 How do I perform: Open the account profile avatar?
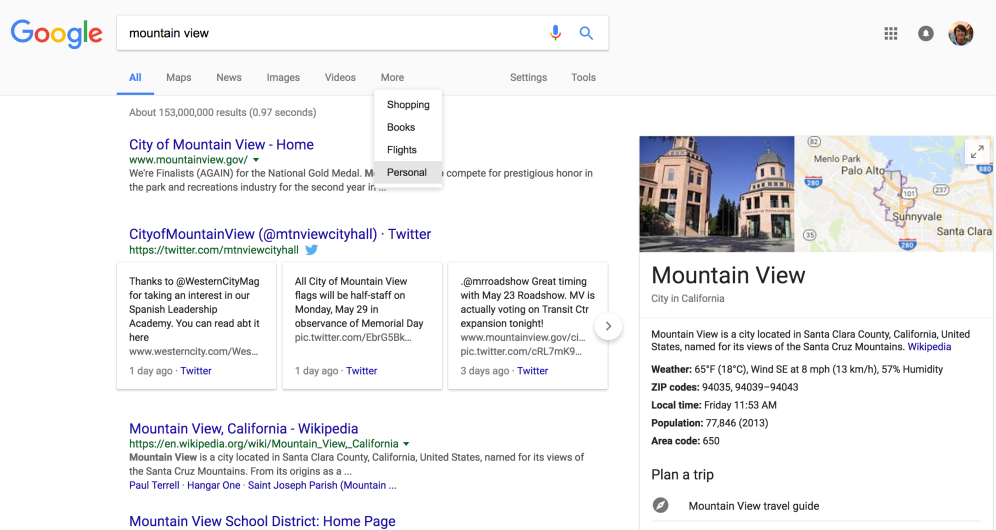click(961, 34)
